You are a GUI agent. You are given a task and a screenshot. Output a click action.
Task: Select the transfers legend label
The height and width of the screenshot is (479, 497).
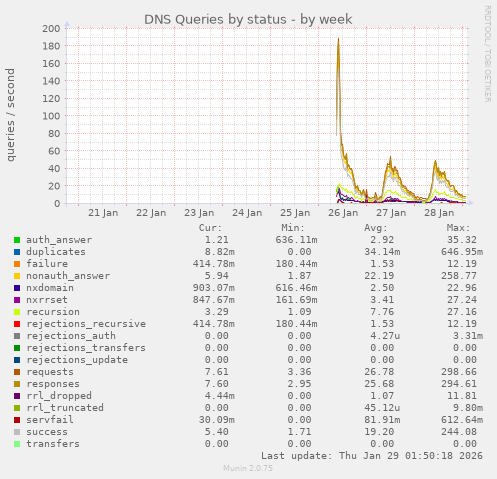[53, 444]
